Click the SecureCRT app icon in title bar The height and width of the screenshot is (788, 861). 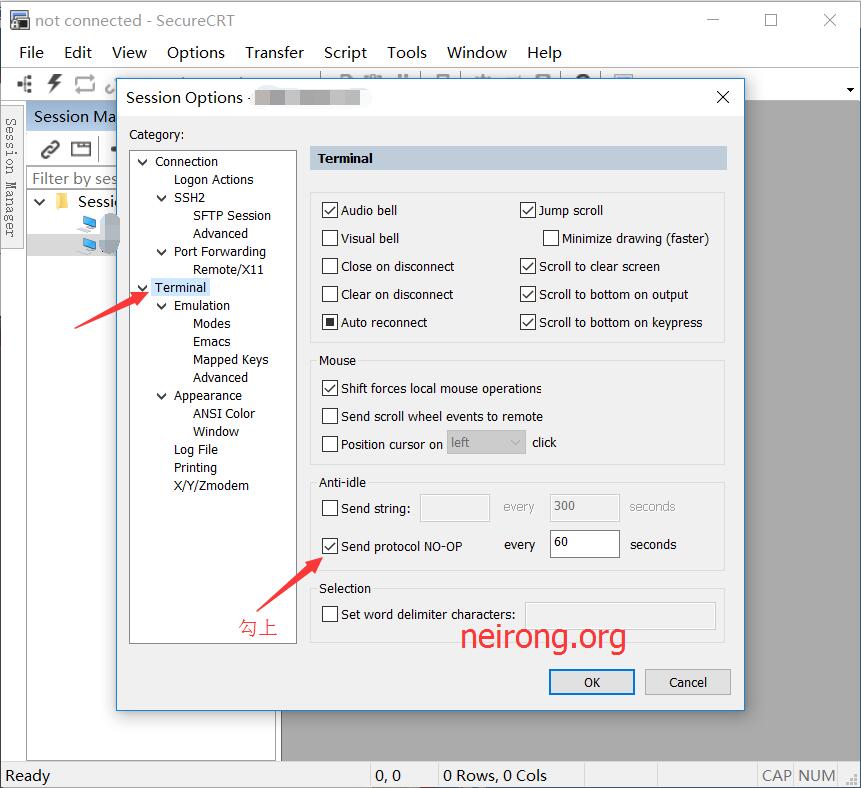[x=19, y=20]
